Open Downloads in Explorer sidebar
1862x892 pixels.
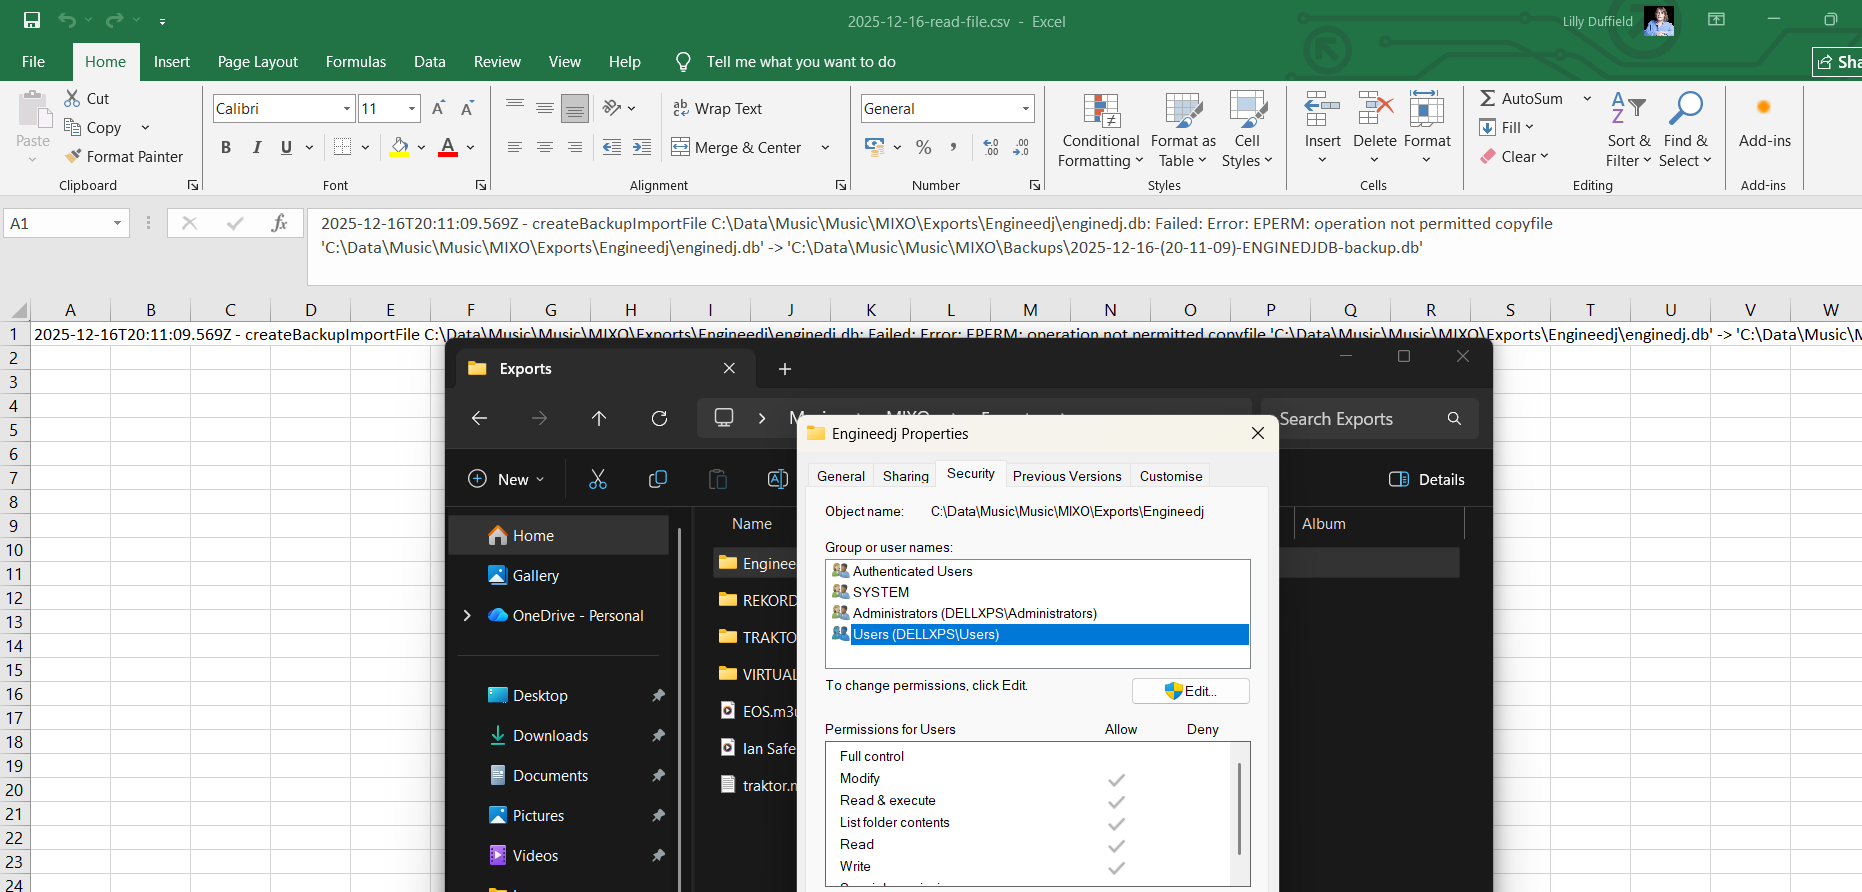(550, 735)
